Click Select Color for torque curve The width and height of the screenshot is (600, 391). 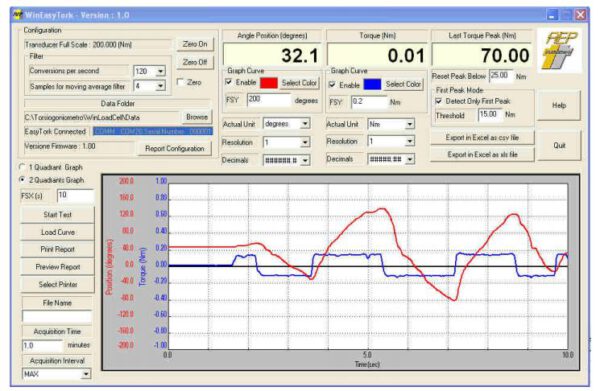pyautogui.click(x=403, y=84)
